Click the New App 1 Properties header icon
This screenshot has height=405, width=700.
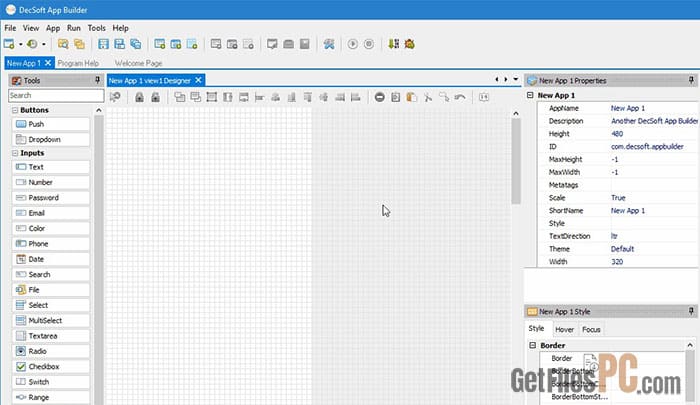[x=532, y=81]
